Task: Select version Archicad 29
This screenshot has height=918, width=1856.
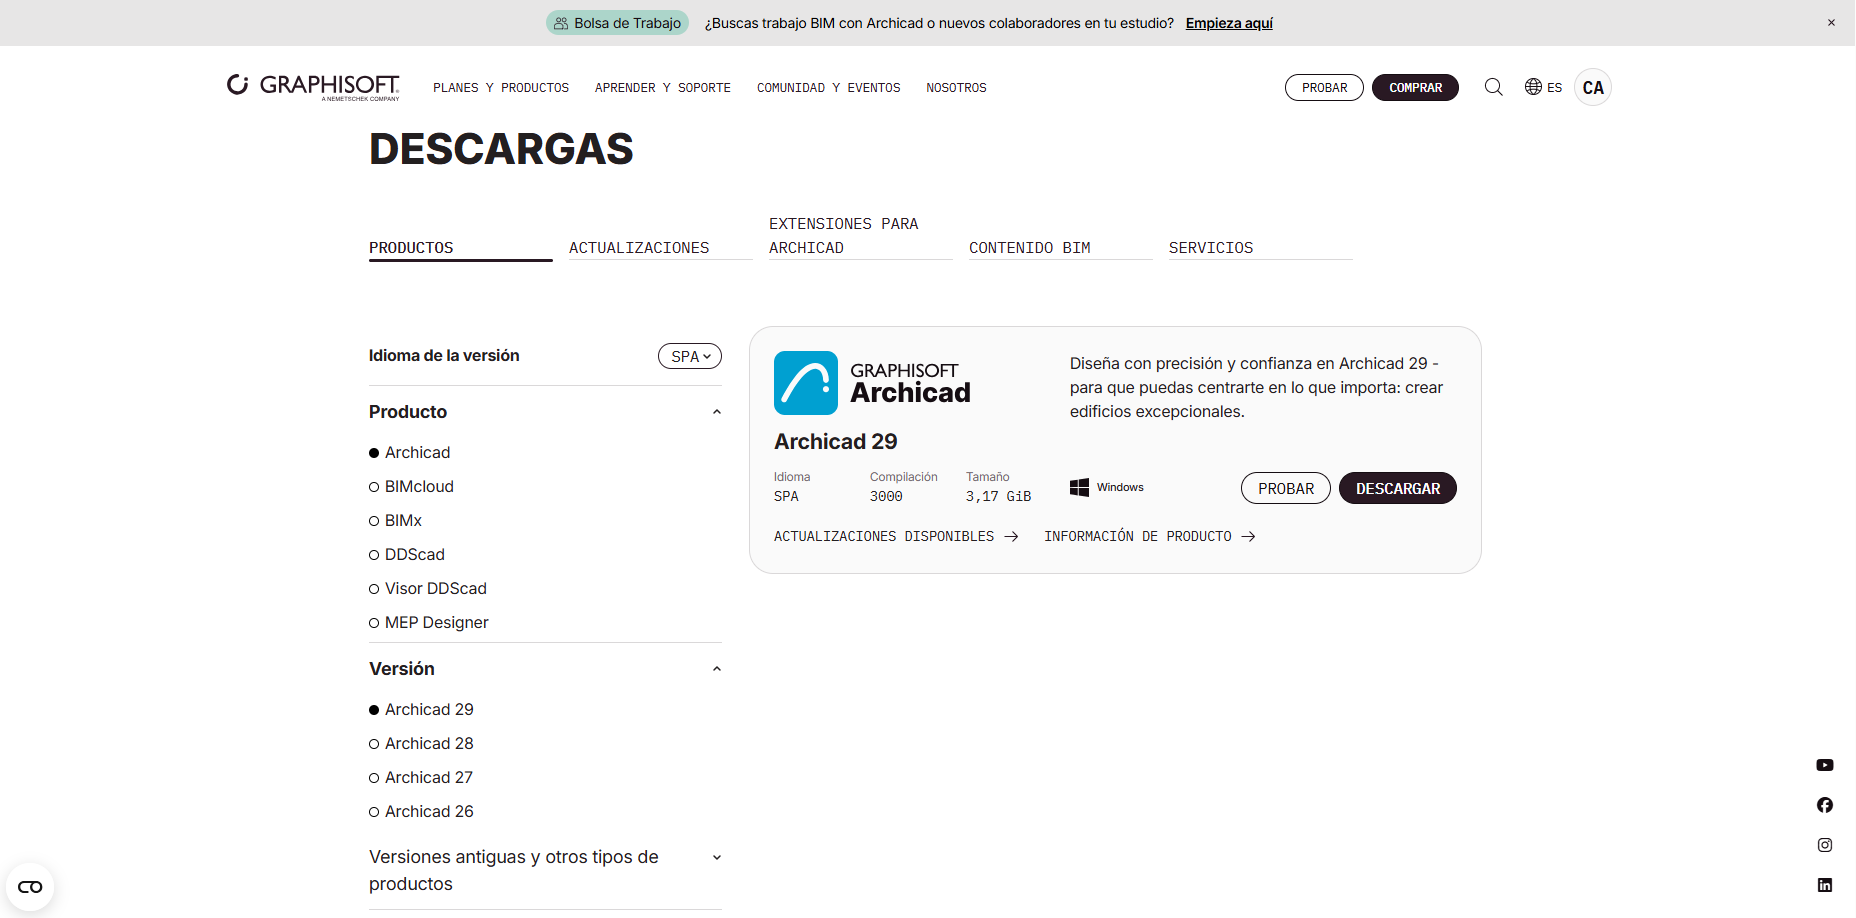Action: click(421, 710)
